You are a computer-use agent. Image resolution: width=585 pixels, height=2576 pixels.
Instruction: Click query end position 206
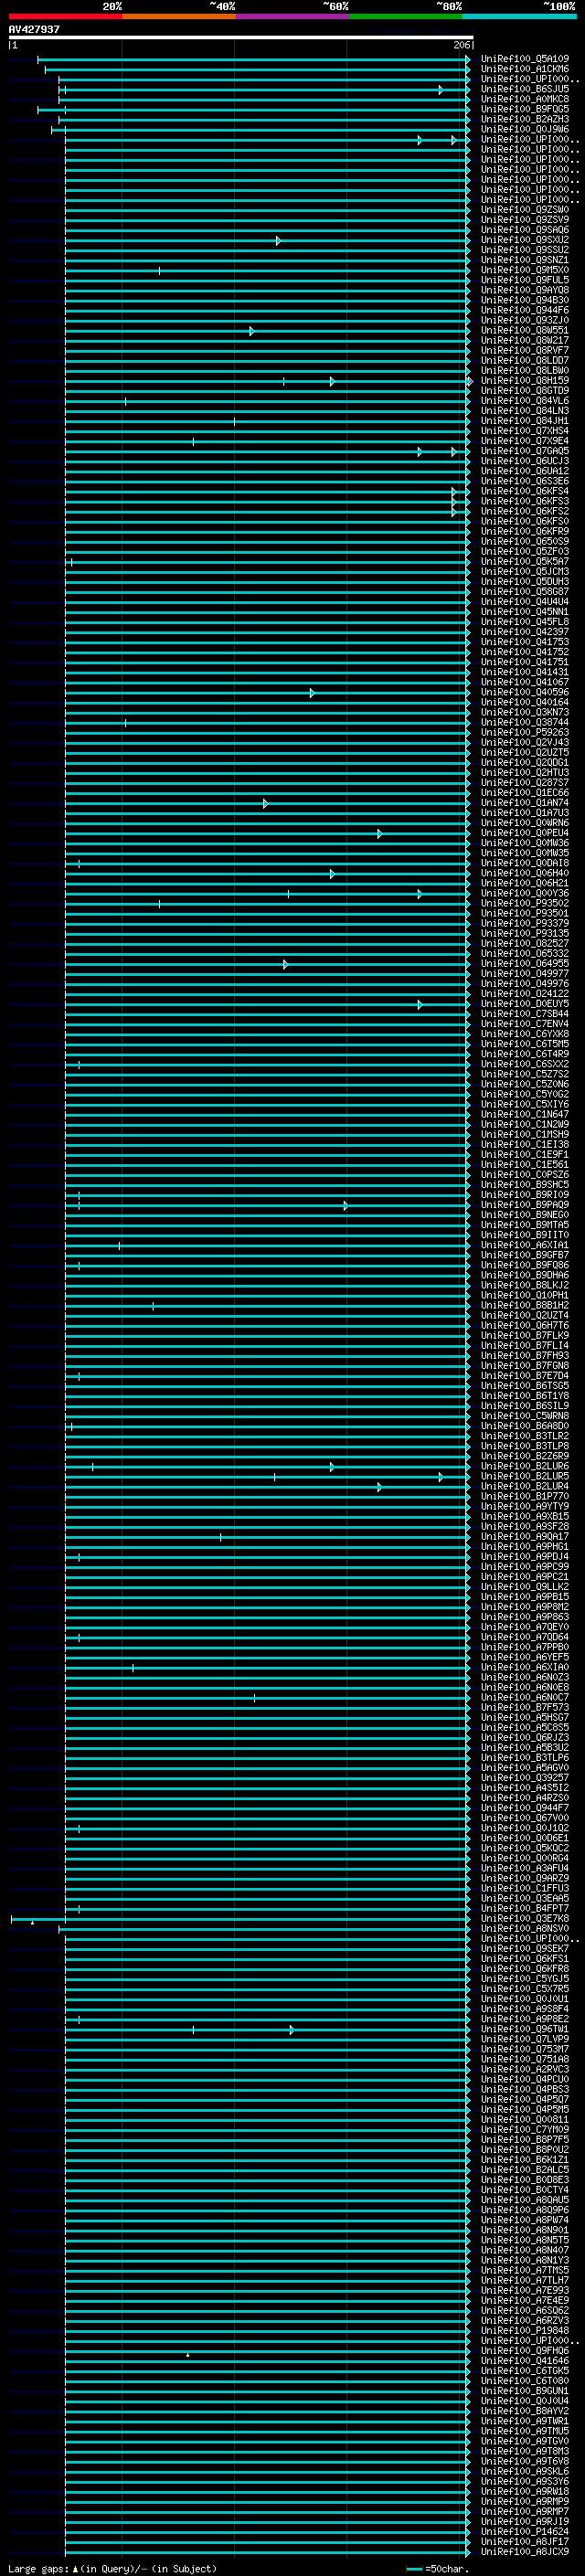[x=461, y=45]
